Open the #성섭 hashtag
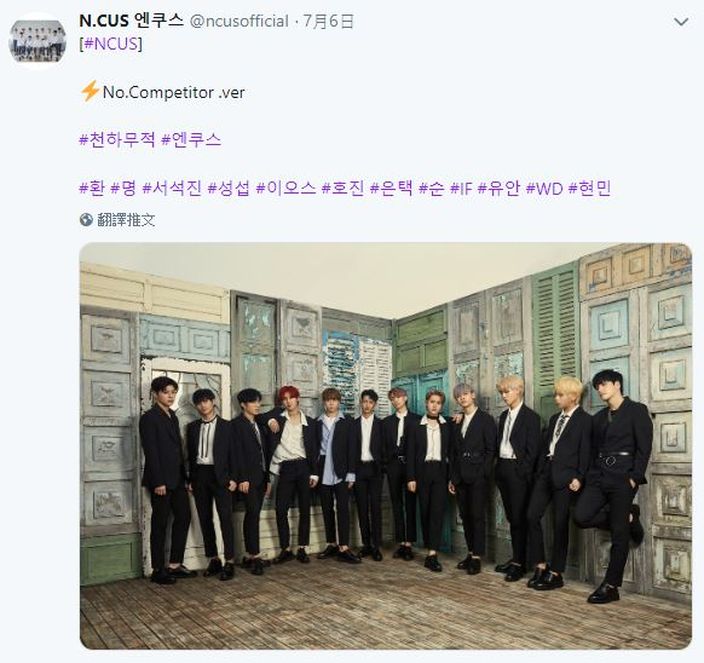Image resolution: width=704 pixels, height=663 pixels. [x=229, y=188]
